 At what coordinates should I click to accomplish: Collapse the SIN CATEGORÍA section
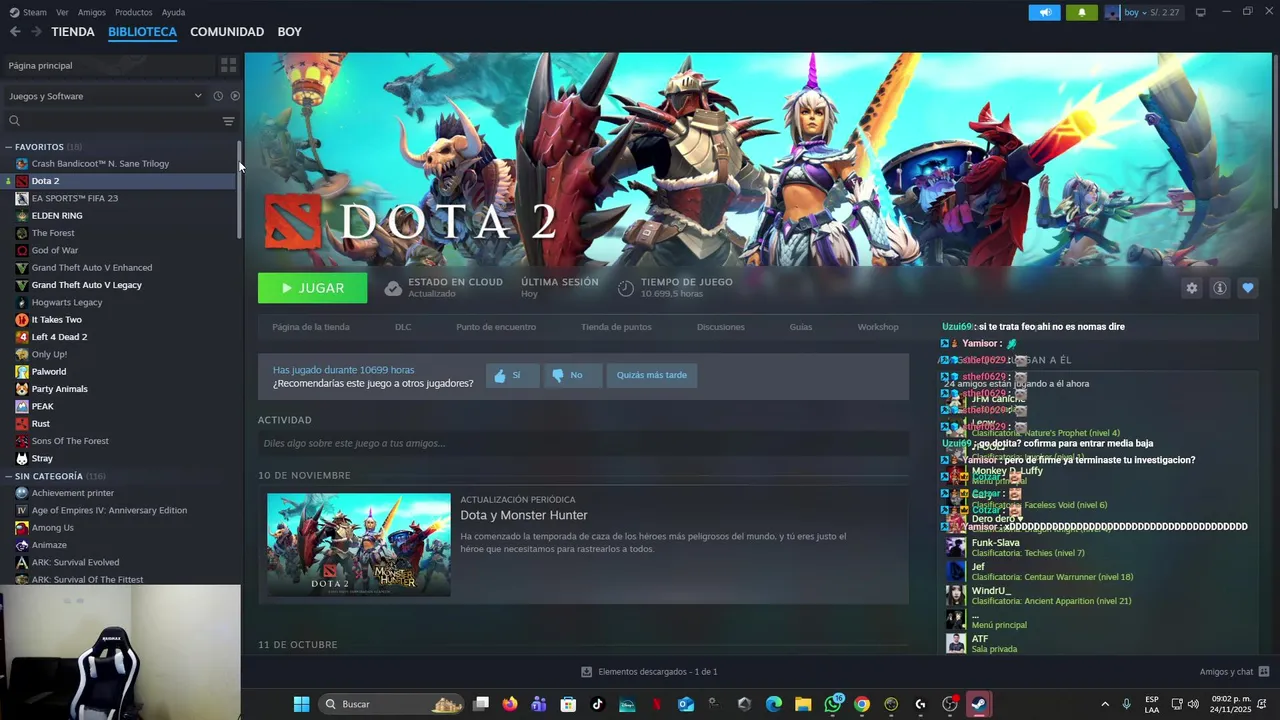[x=9, y=476]
